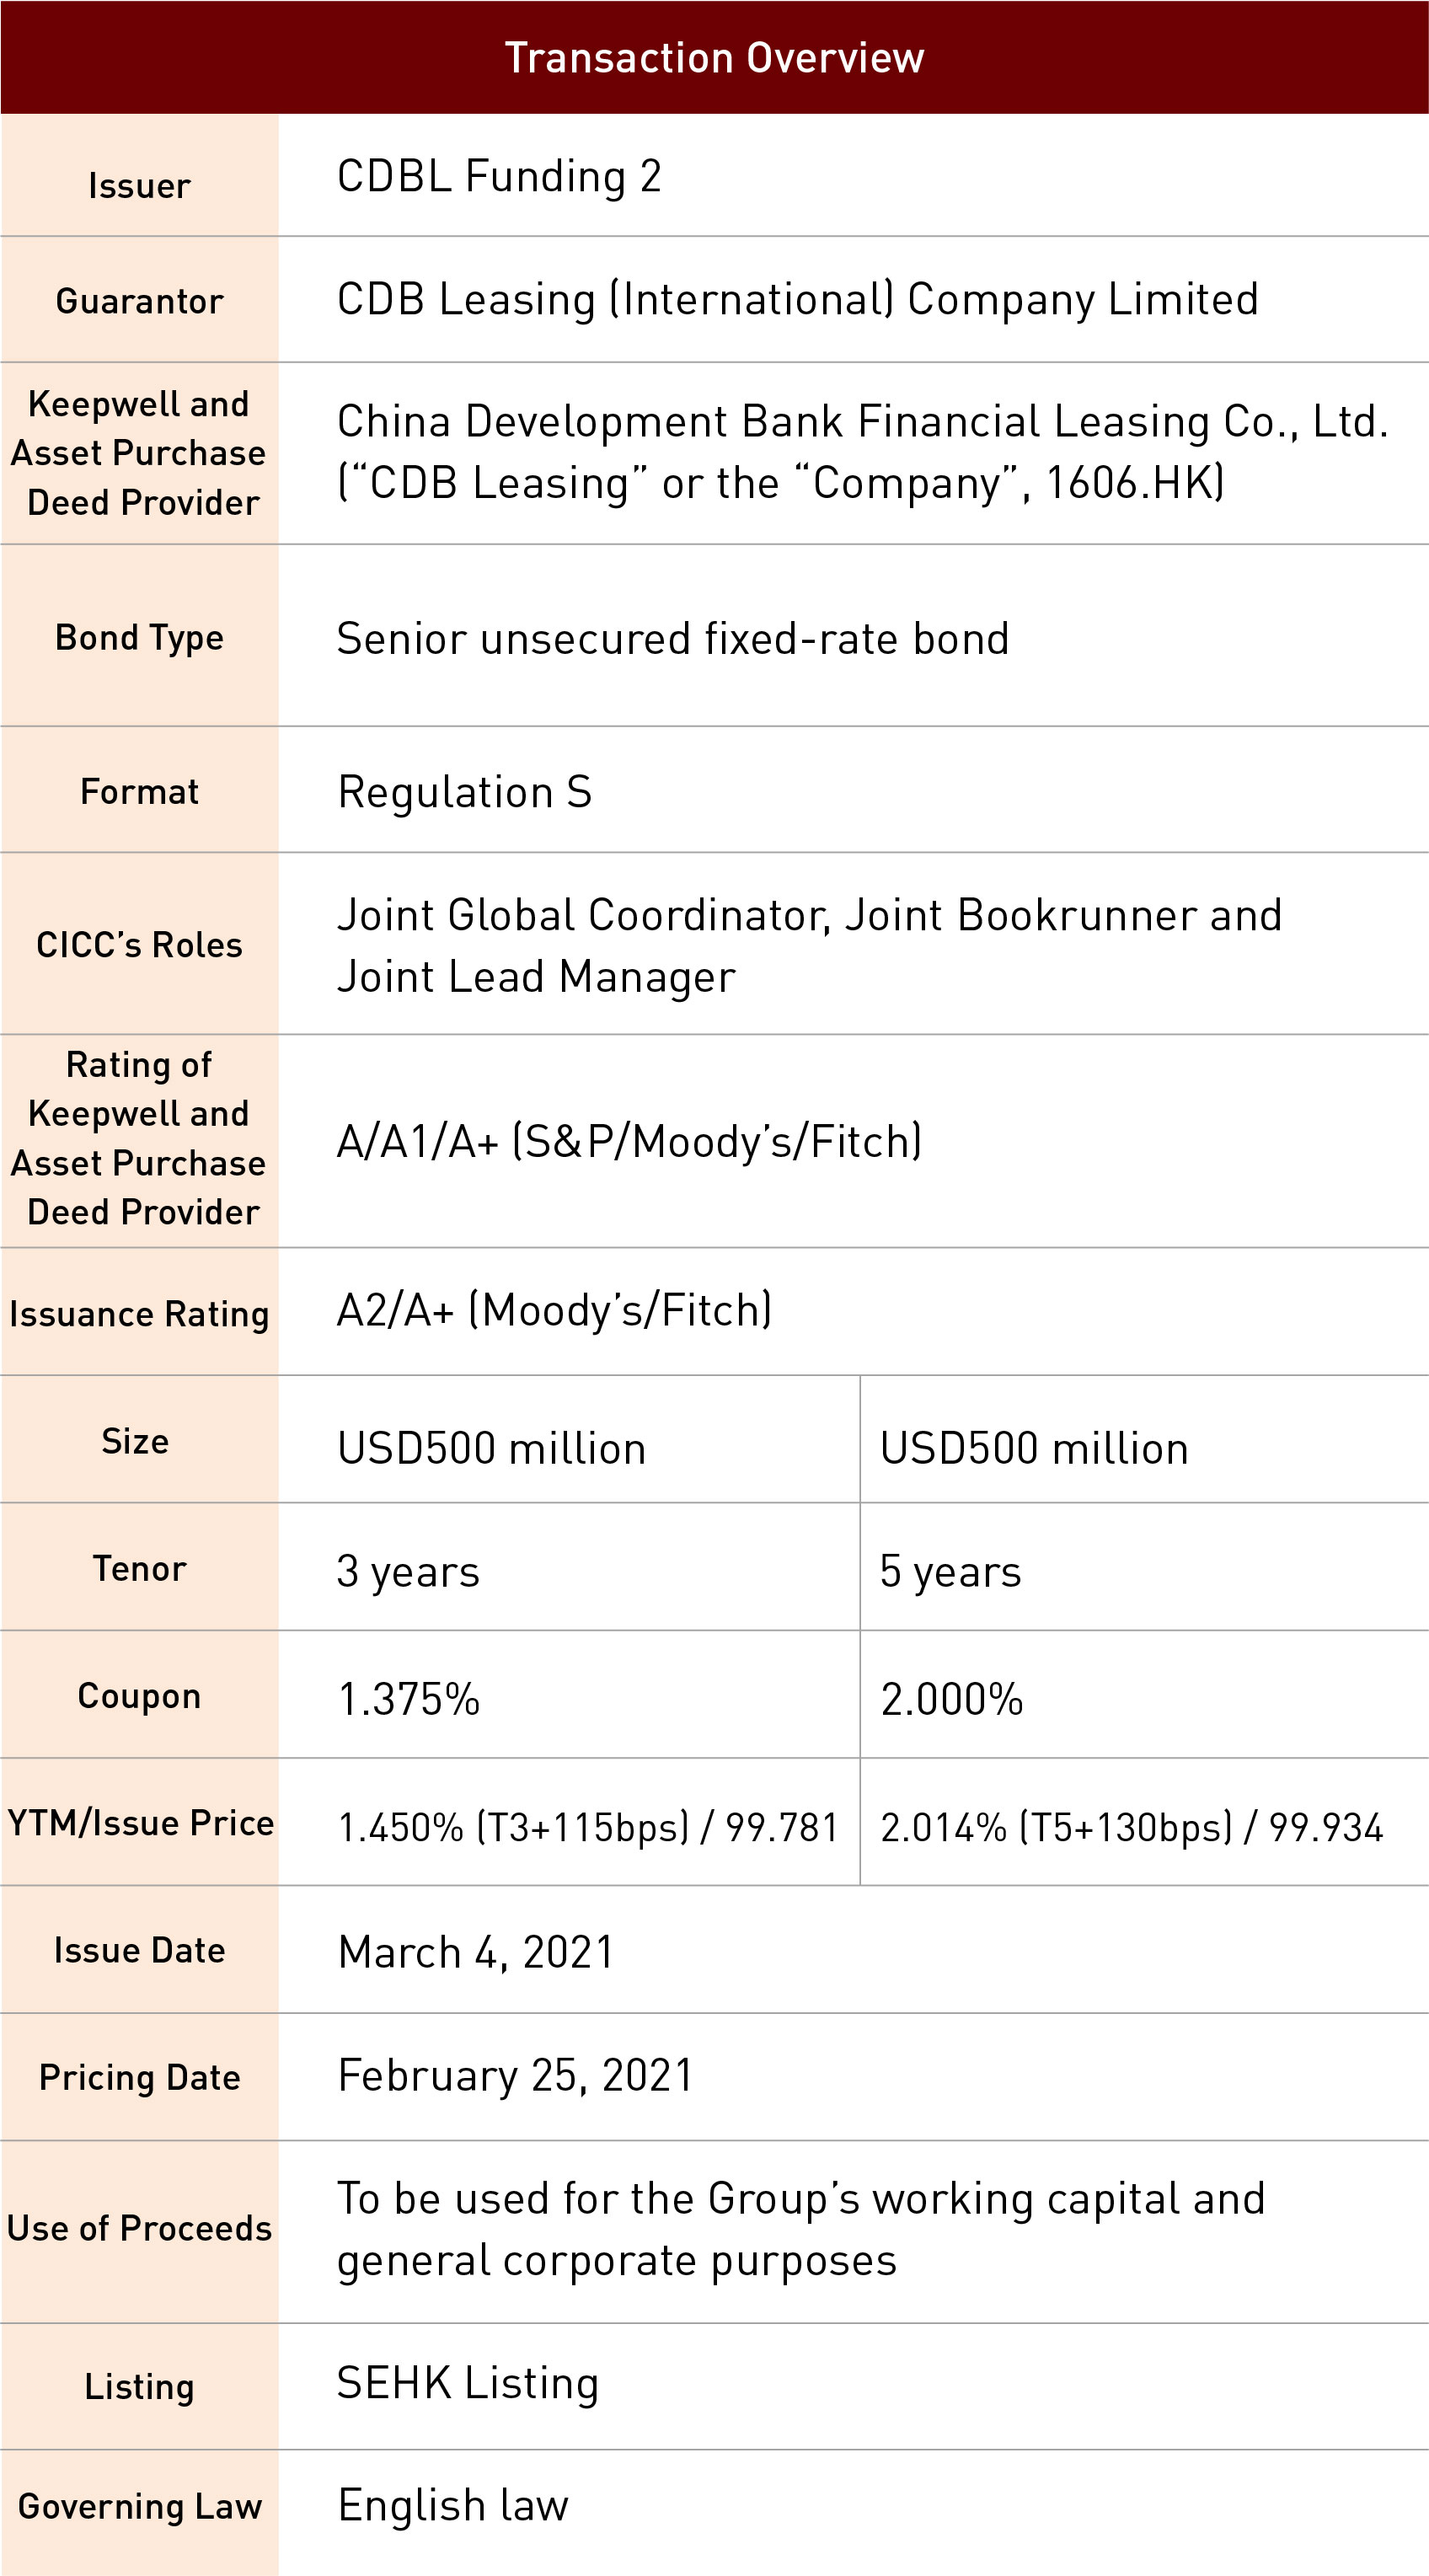The image size is (1429, 2576).
Task: Click the 5 years tenor cell
Action: (950, 1571)
